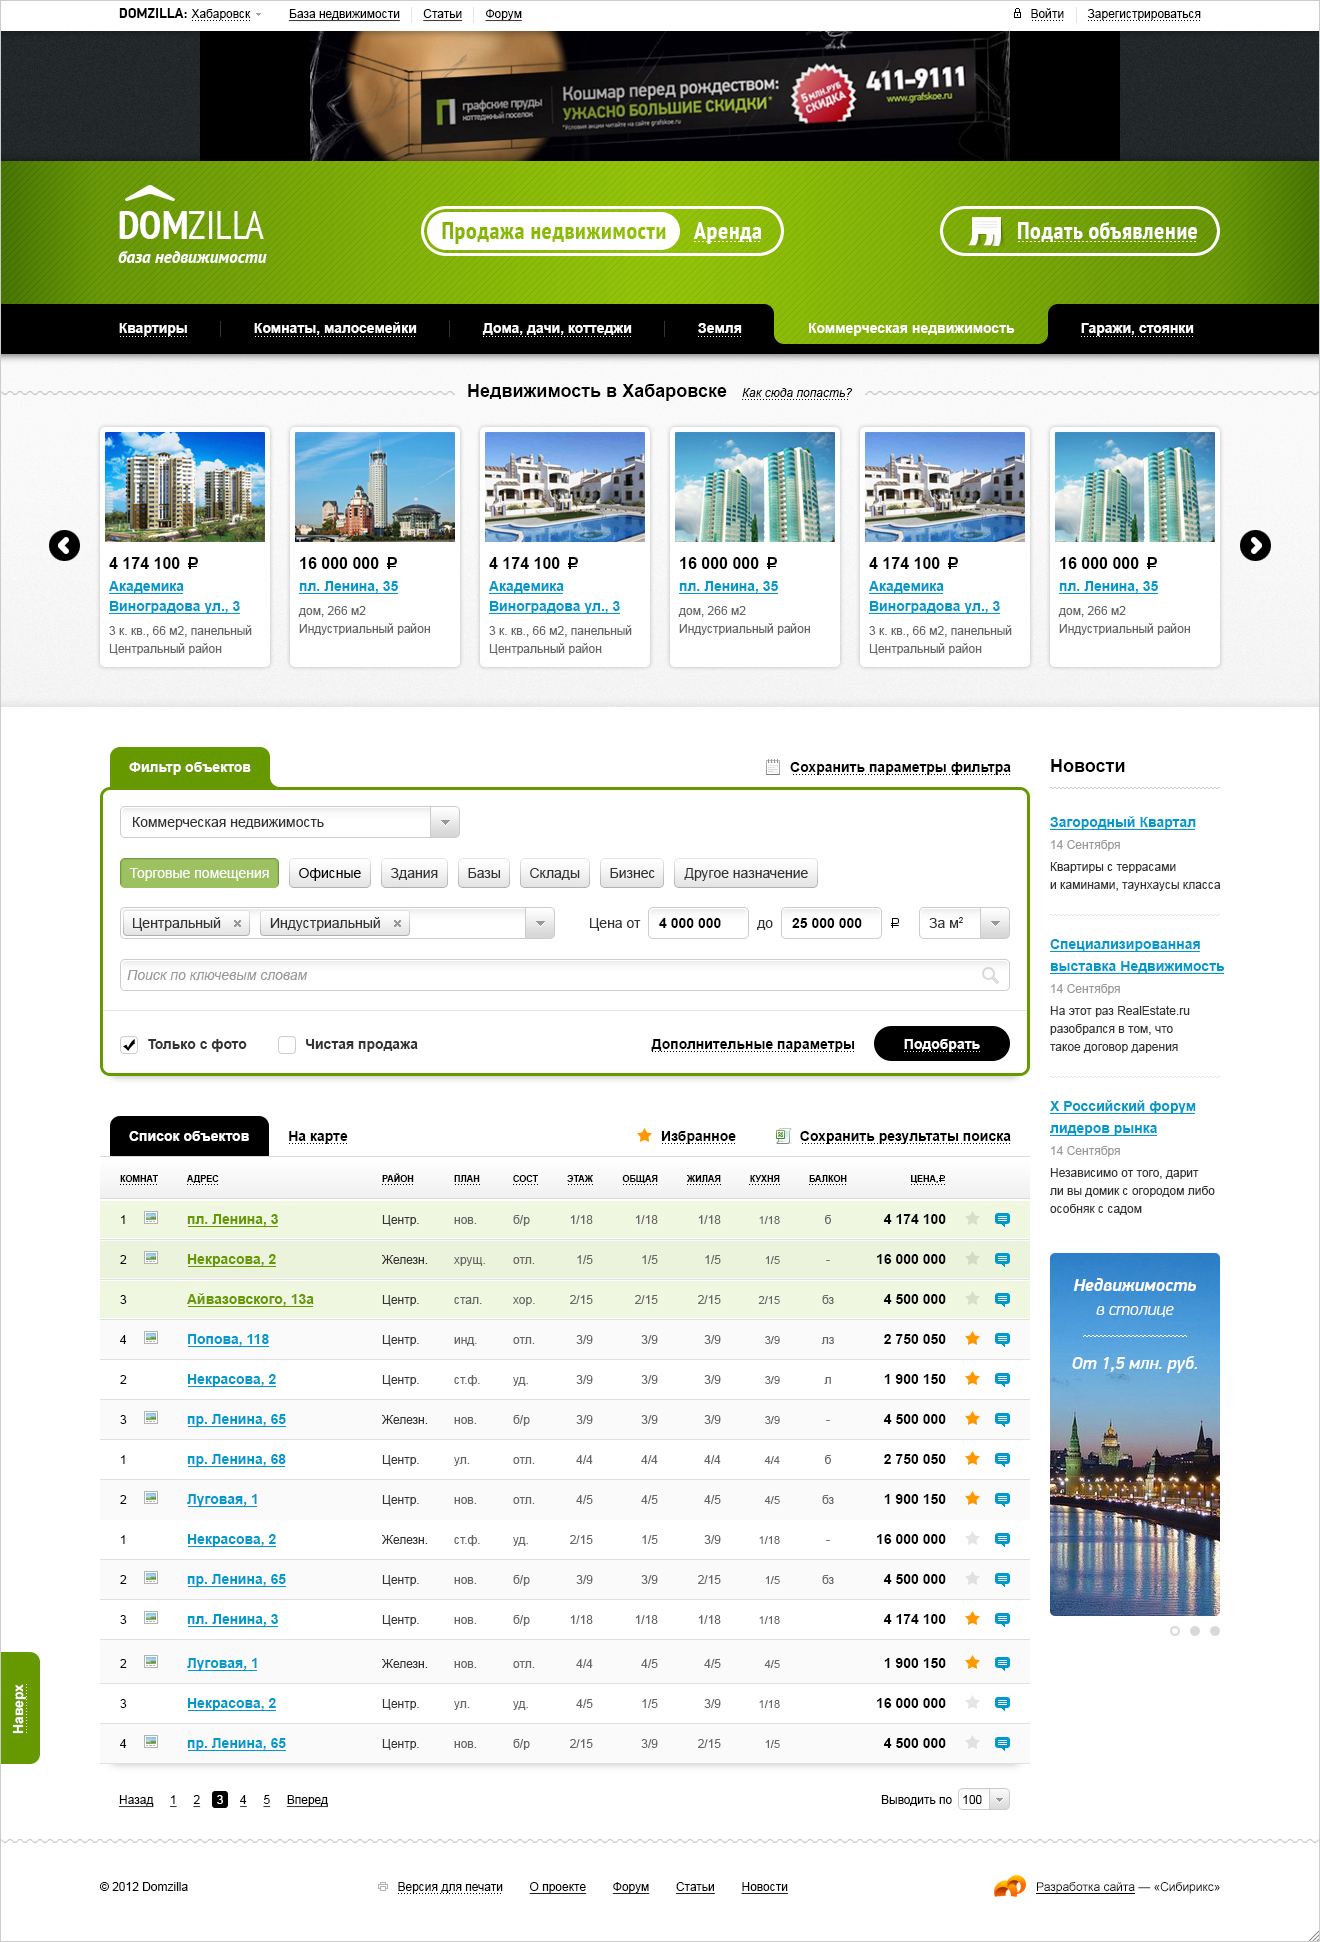Toggle the Другое назначение filter button

(x=746, y=873)
